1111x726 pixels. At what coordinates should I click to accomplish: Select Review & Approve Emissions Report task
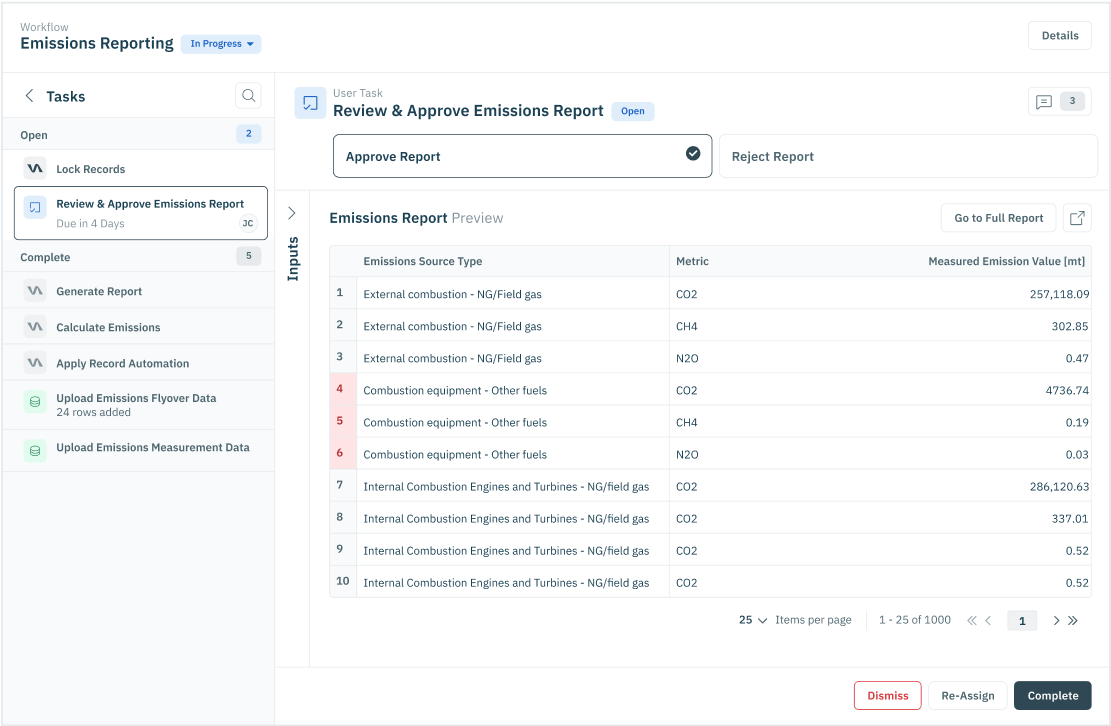tap(141, 213)
